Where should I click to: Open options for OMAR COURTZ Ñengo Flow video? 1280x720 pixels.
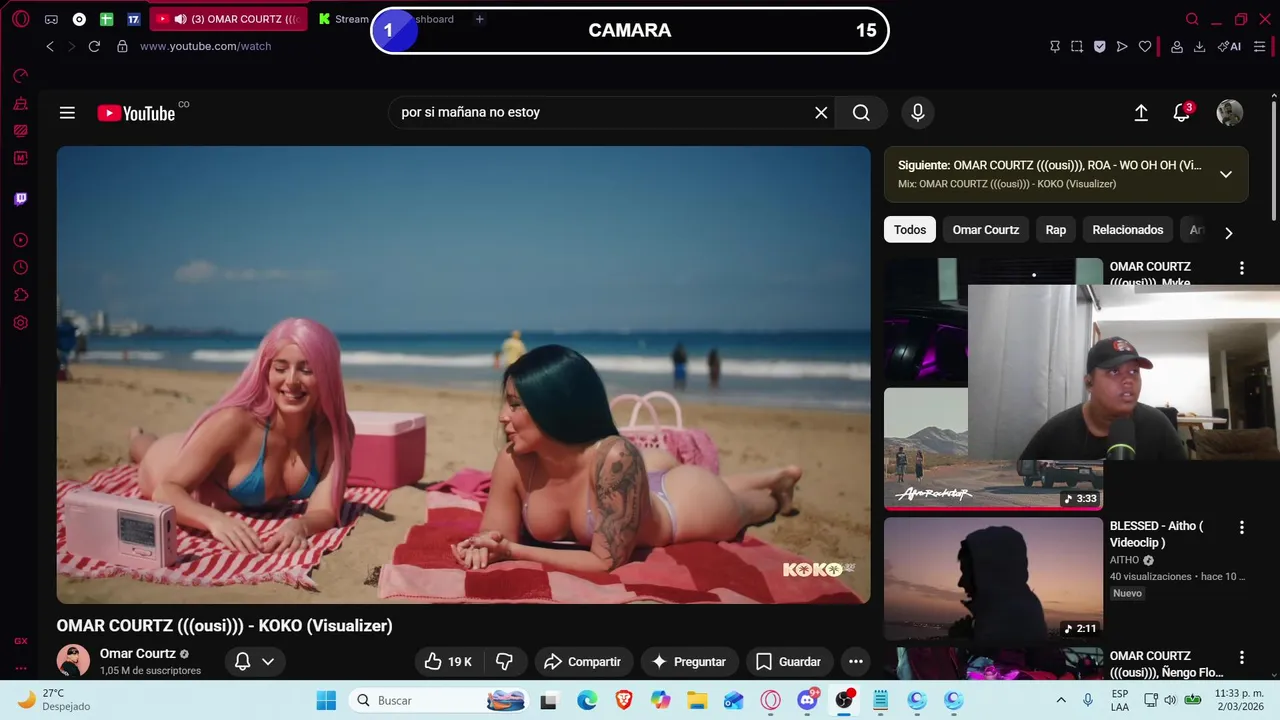coord(1242,657)
